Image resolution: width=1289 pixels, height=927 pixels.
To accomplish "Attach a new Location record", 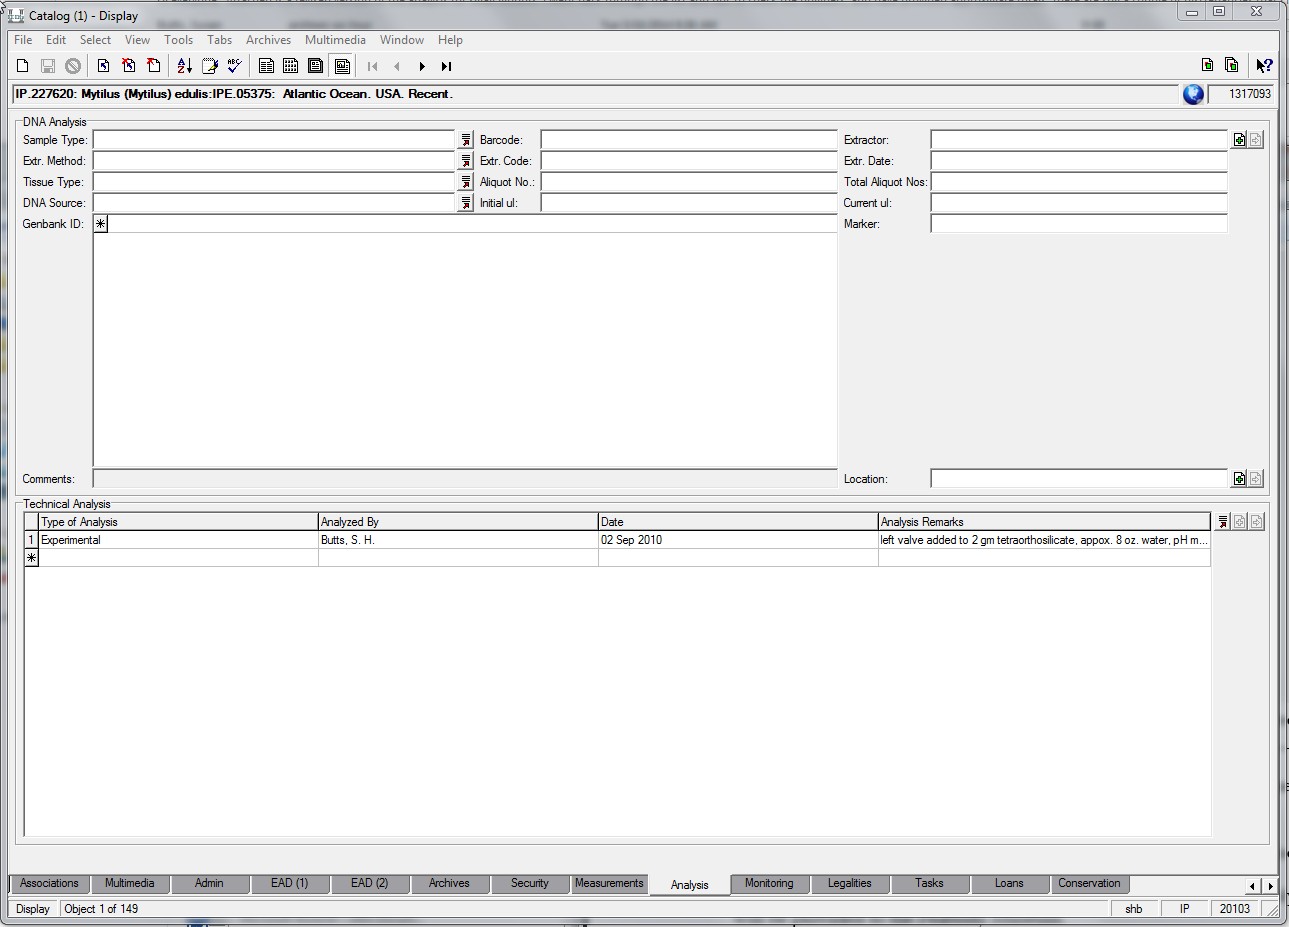I will [1240, 479].
